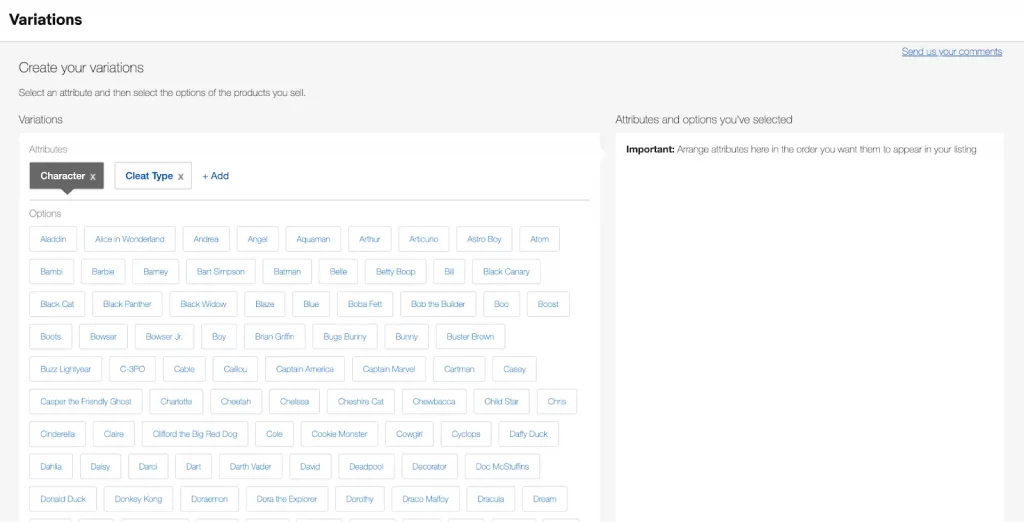Pick the Boba Fett option
This screenshot has height=522, width=1024.
(x=365, y=304)
